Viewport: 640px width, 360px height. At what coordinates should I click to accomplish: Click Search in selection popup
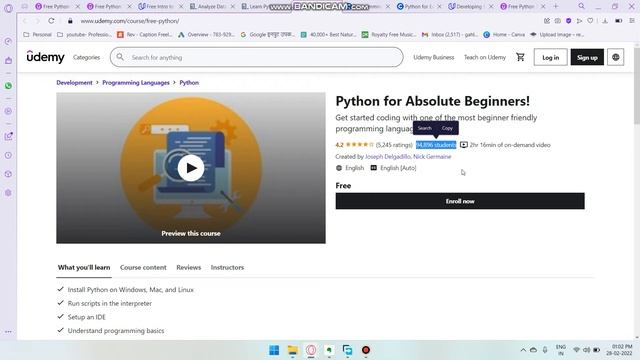[x=424, y=128]
